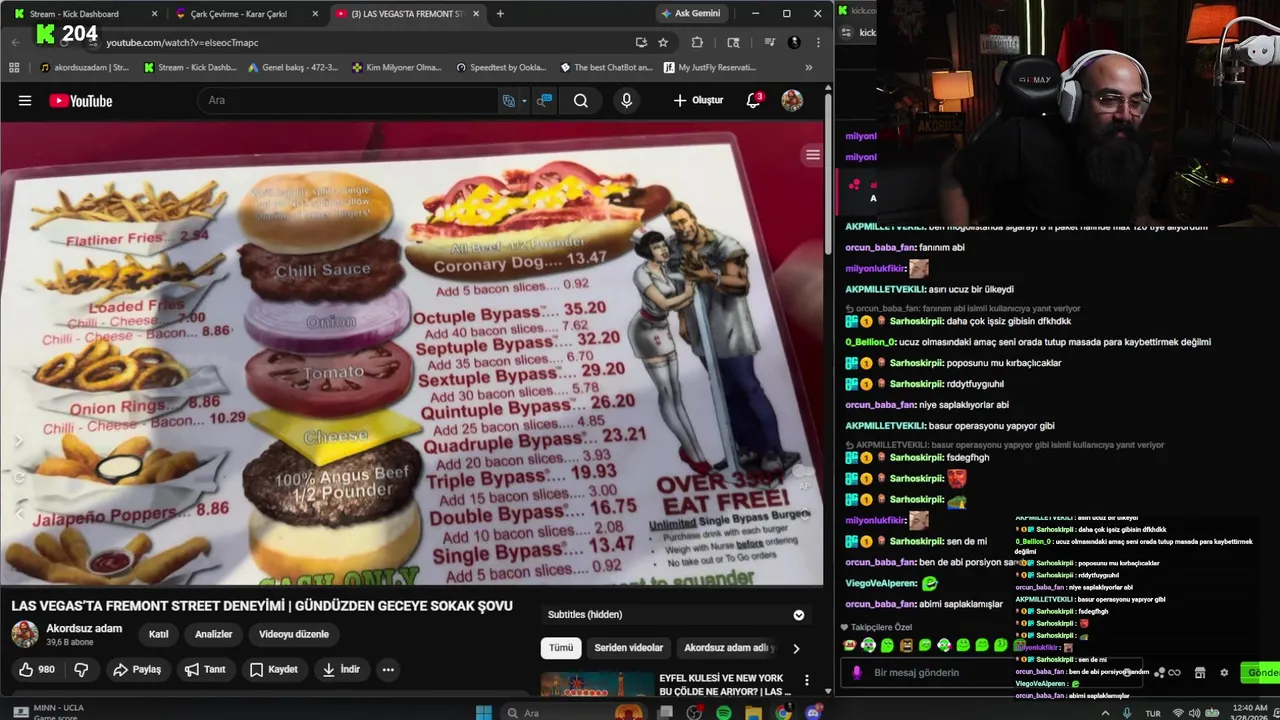Click the purple microphone icon in chat
This screenshot has height=720, width=1280.
856,672
